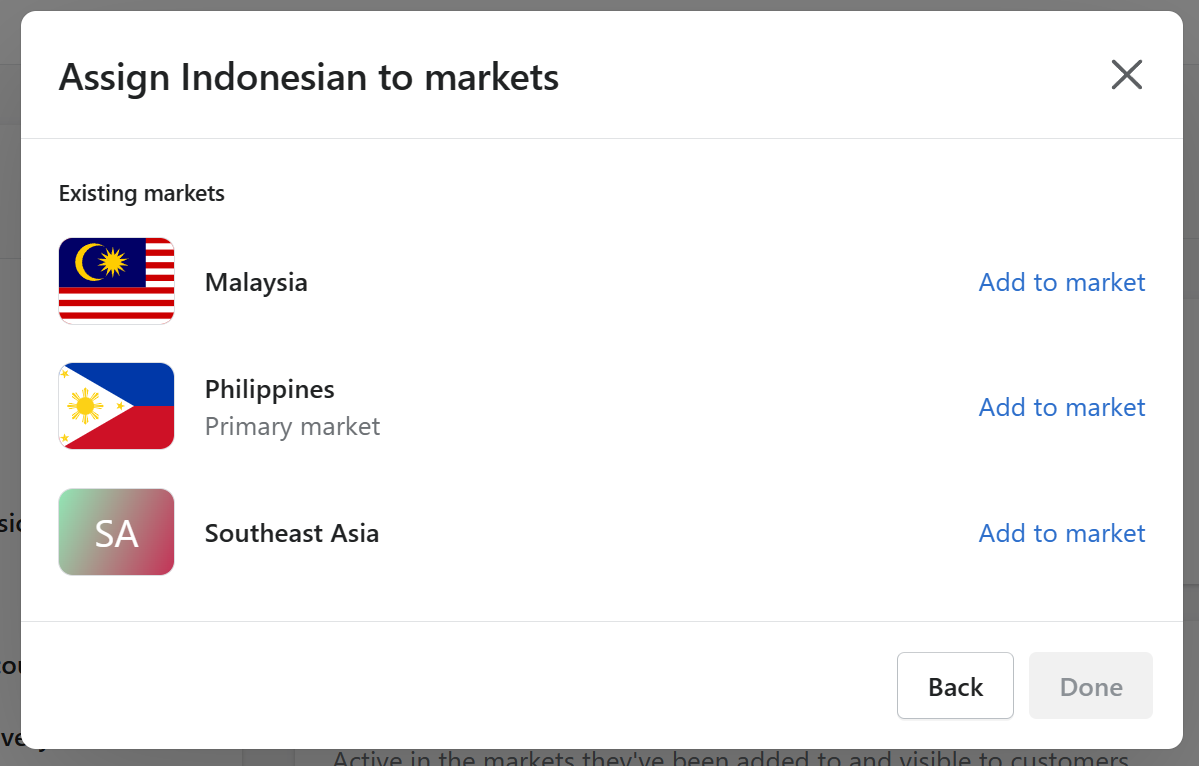The image size is (1199, 766).
Task: Go back with the Back button
Action: coord(955,686)
